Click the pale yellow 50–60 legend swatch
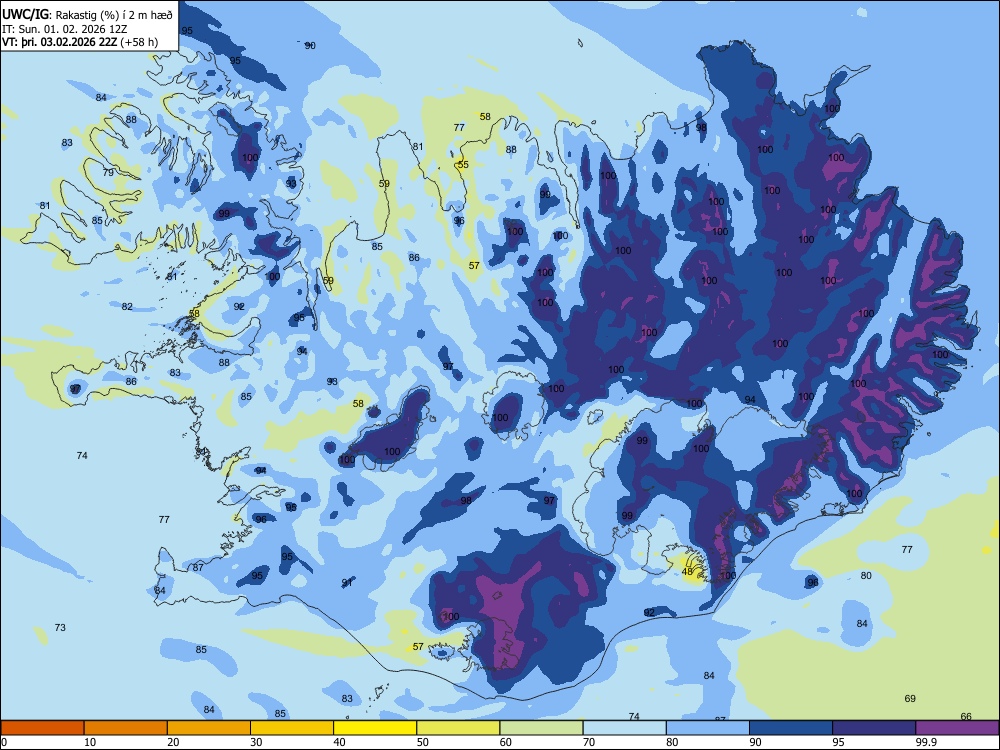Screen dimensions: 1000x750 pyautogui.click(x=459, y=728)
